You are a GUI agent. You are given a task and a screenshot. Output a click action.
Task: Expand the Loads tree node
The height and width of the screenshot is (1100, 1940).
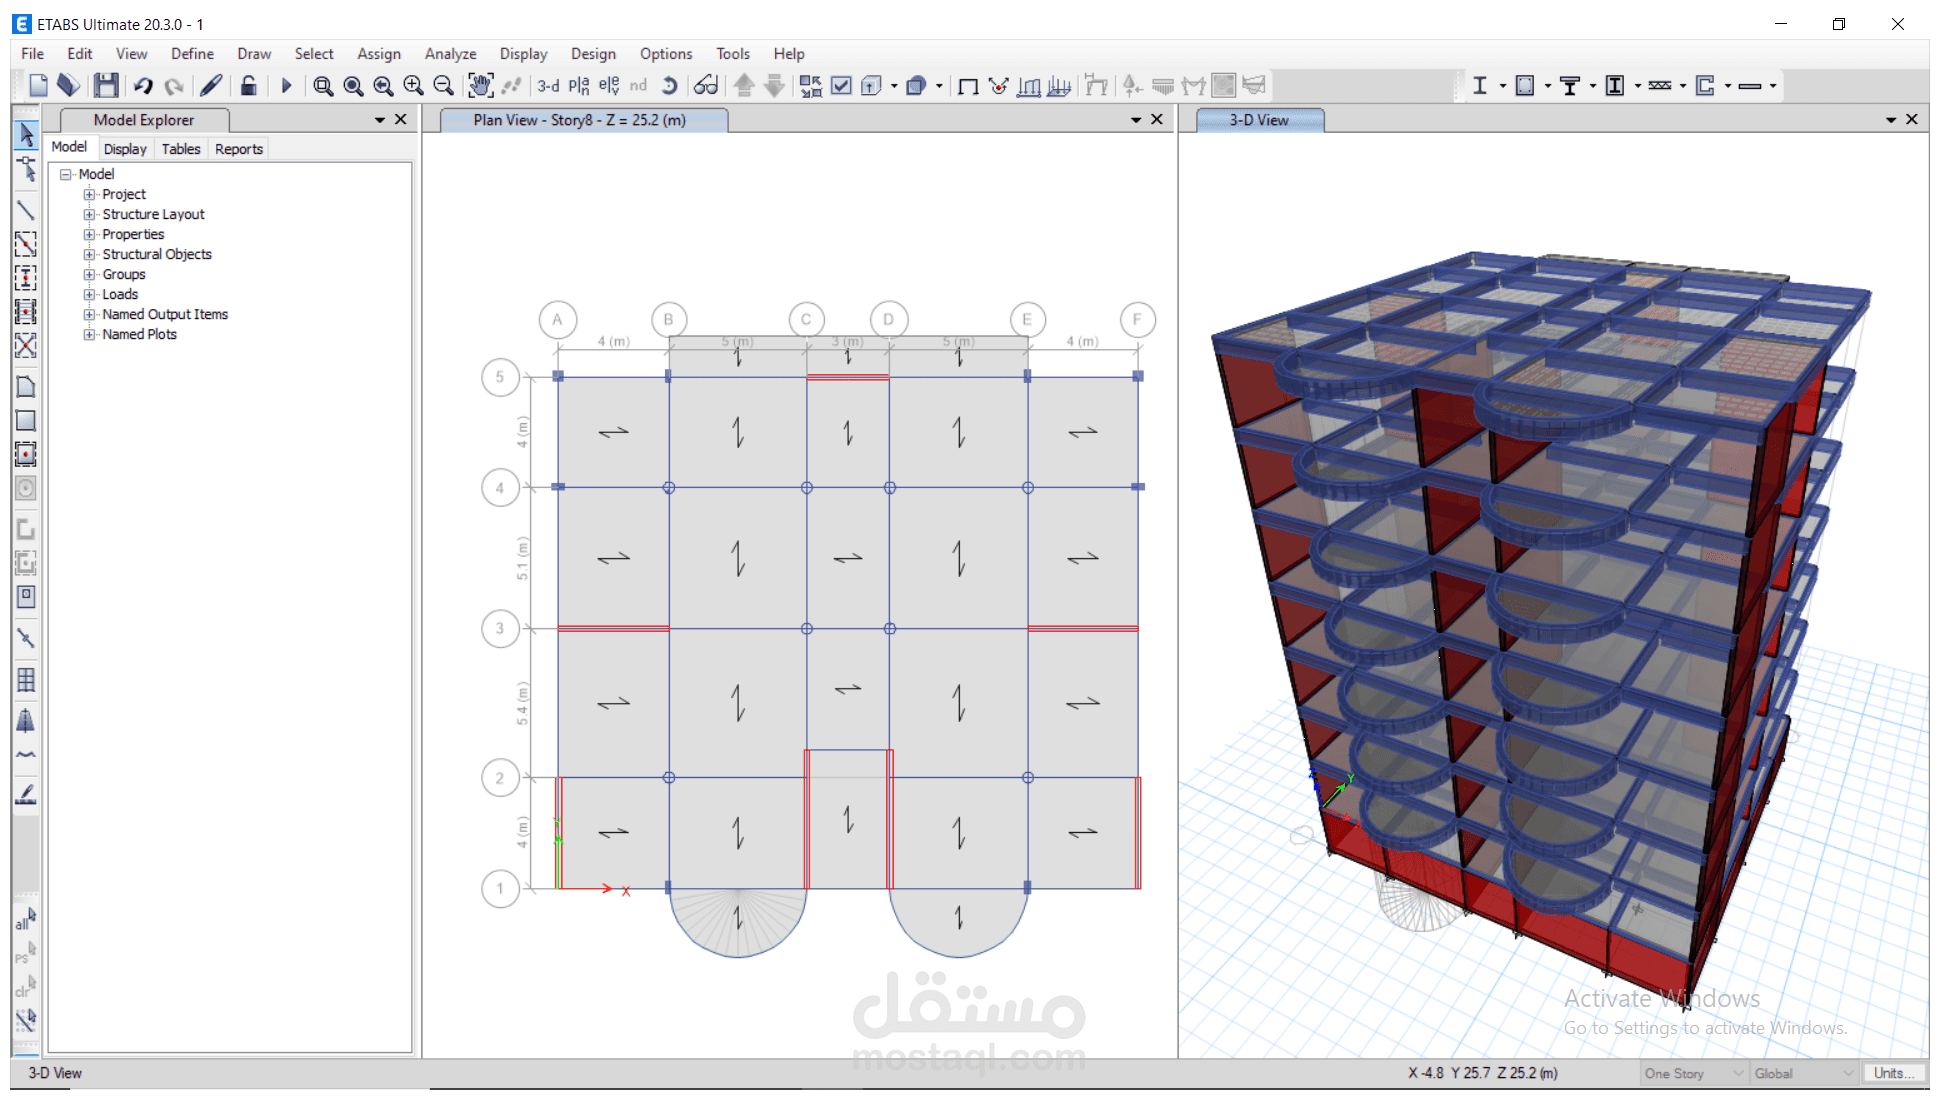[x=89, y=294]
